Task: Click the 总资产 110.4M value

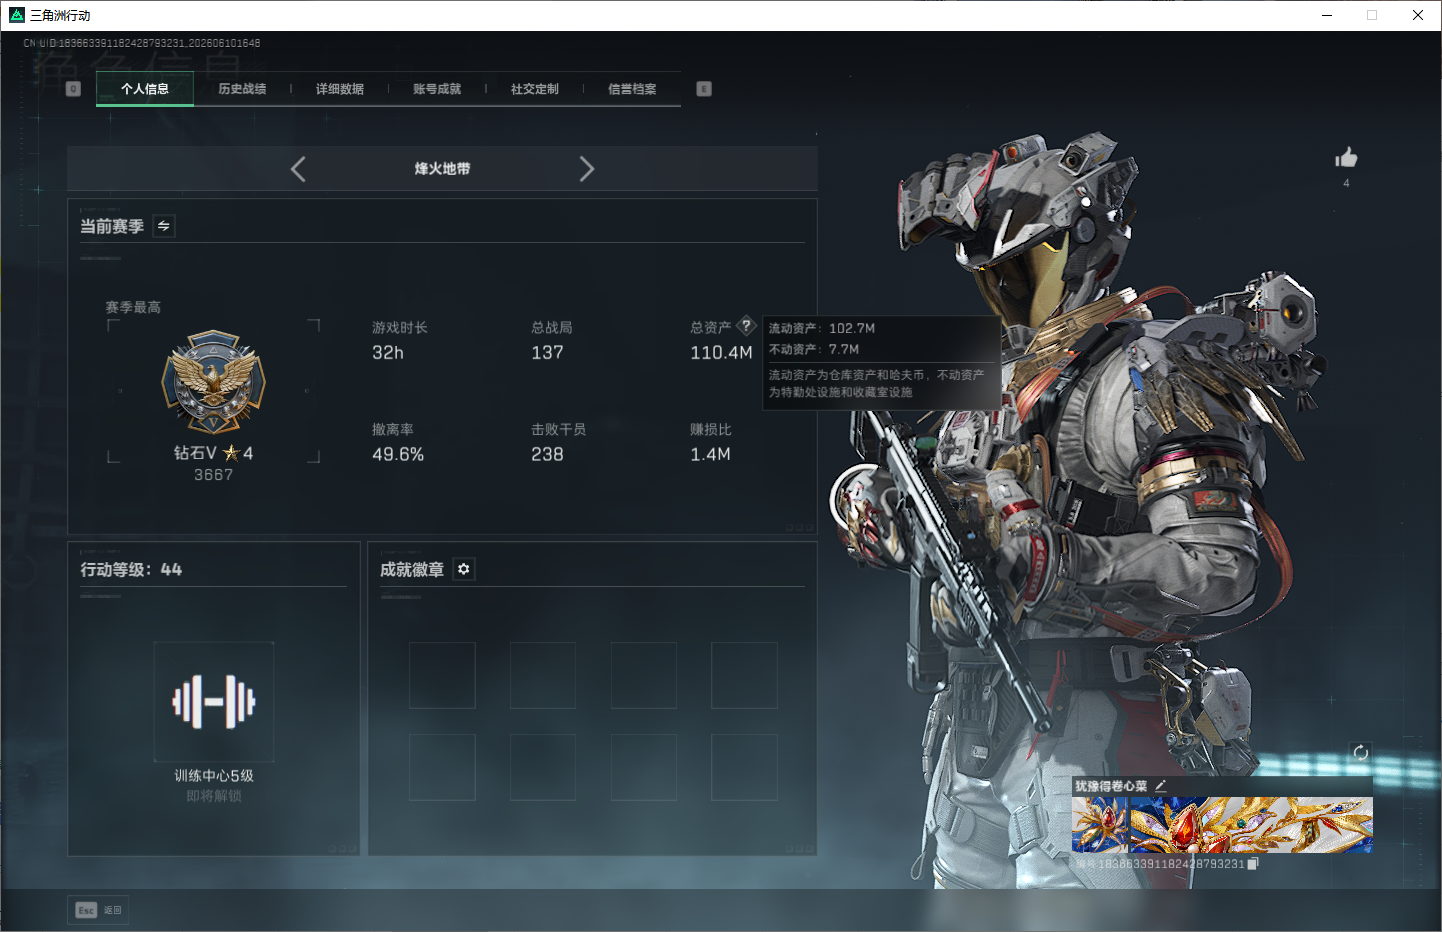Action: [721, 353]
